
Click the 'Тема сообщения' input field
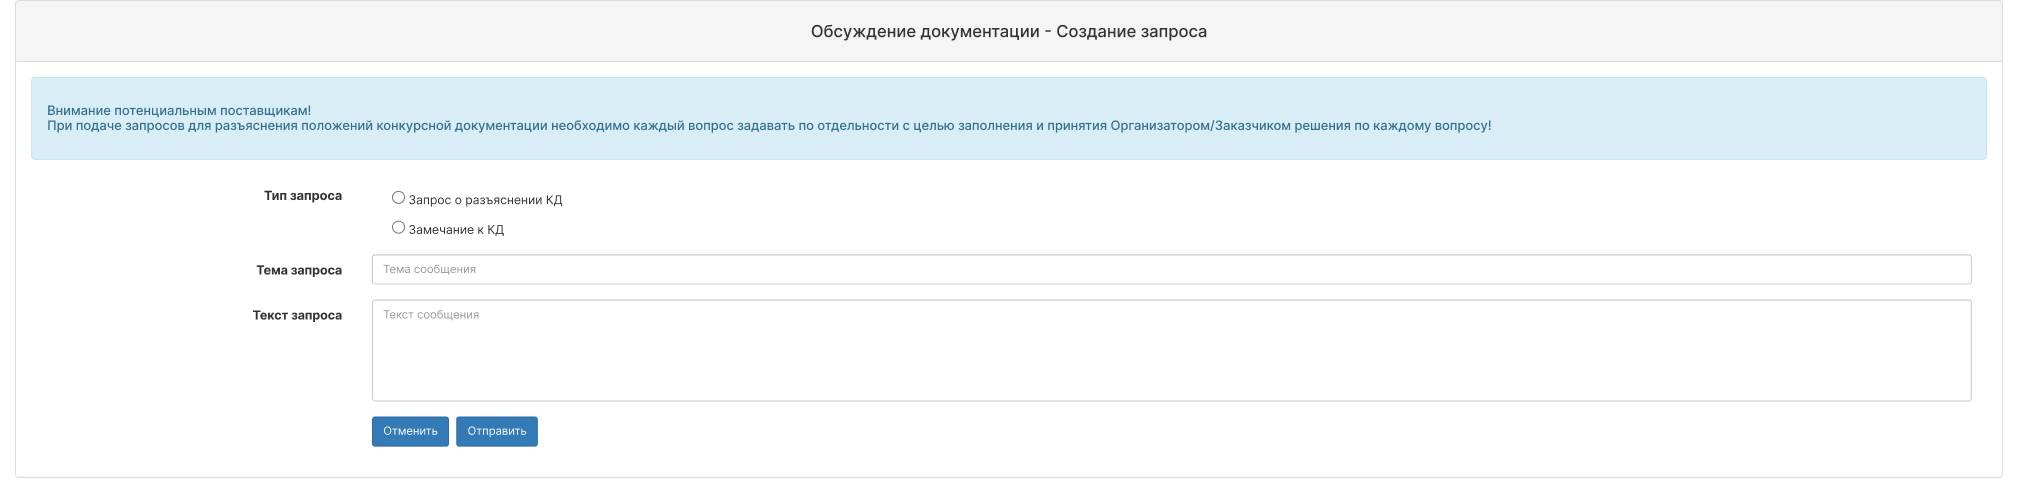(x=1171, y=269)
